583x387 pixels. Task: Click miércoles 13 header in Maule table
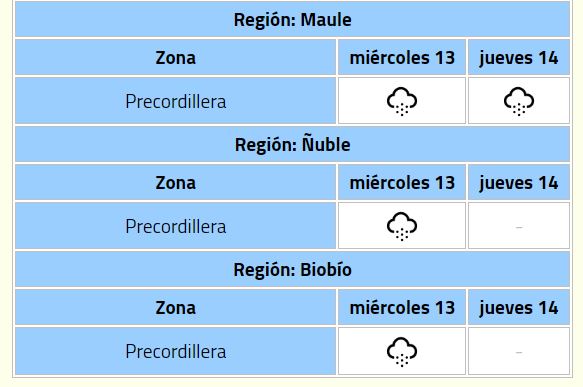point(402,58)
